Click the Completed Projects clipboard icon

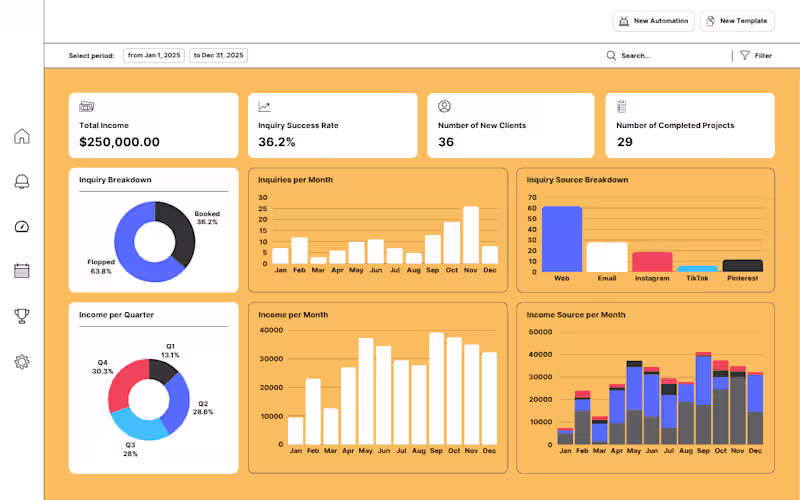coord(621,106)
